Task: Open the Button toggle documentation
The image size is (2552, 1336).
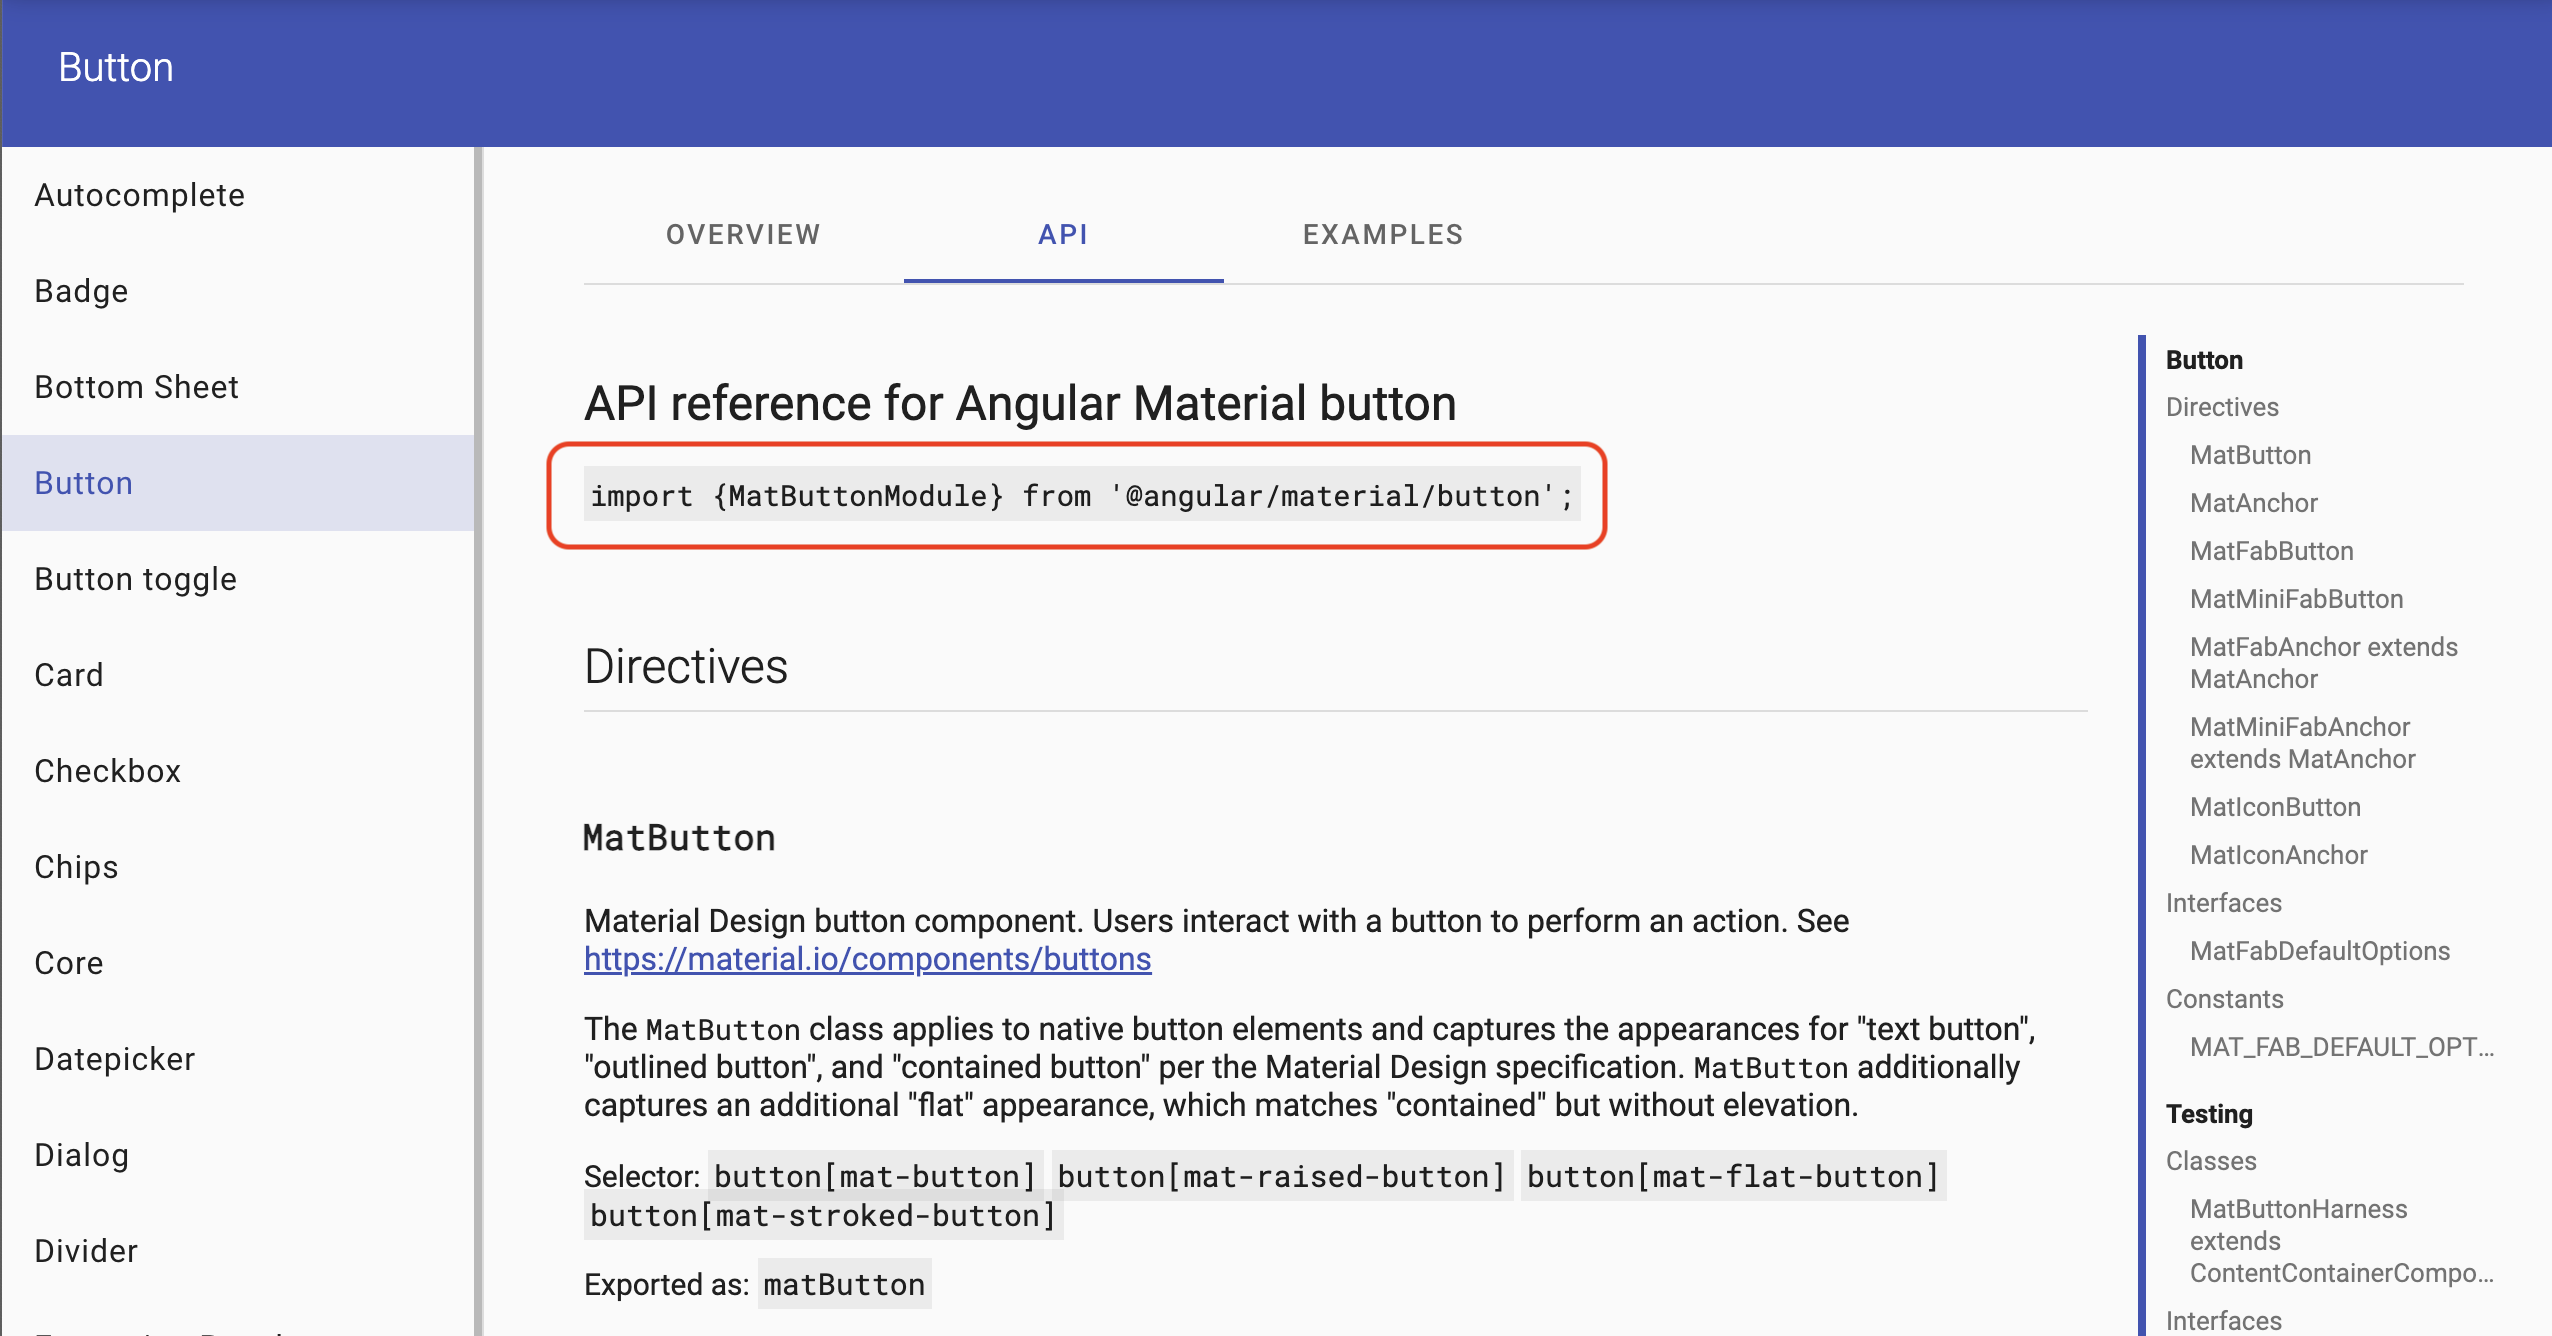Action: (x=135, y=578)
